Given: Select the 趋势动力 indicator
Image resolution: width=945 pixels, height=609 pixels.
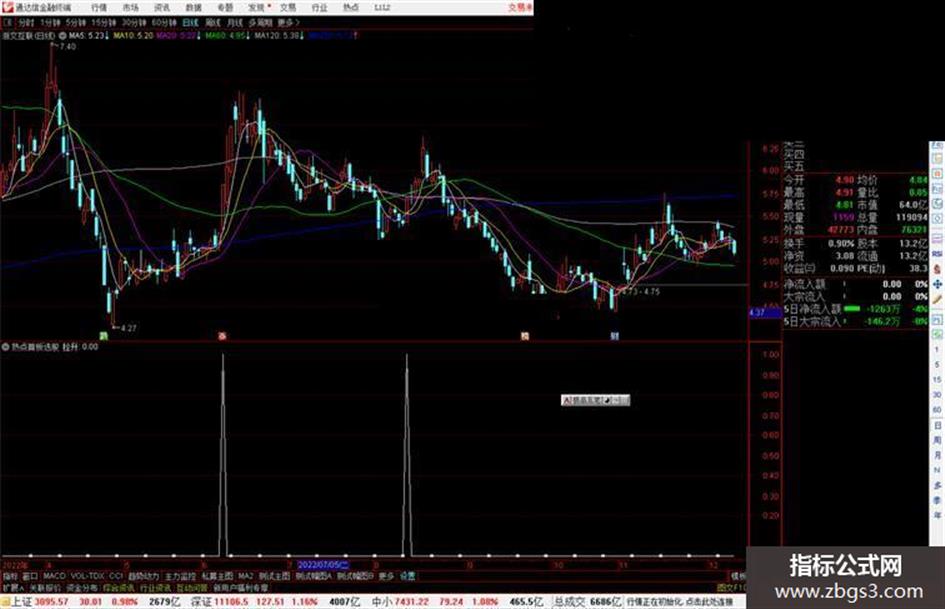Looking at the screenshot, I should (x=143, y=576).
